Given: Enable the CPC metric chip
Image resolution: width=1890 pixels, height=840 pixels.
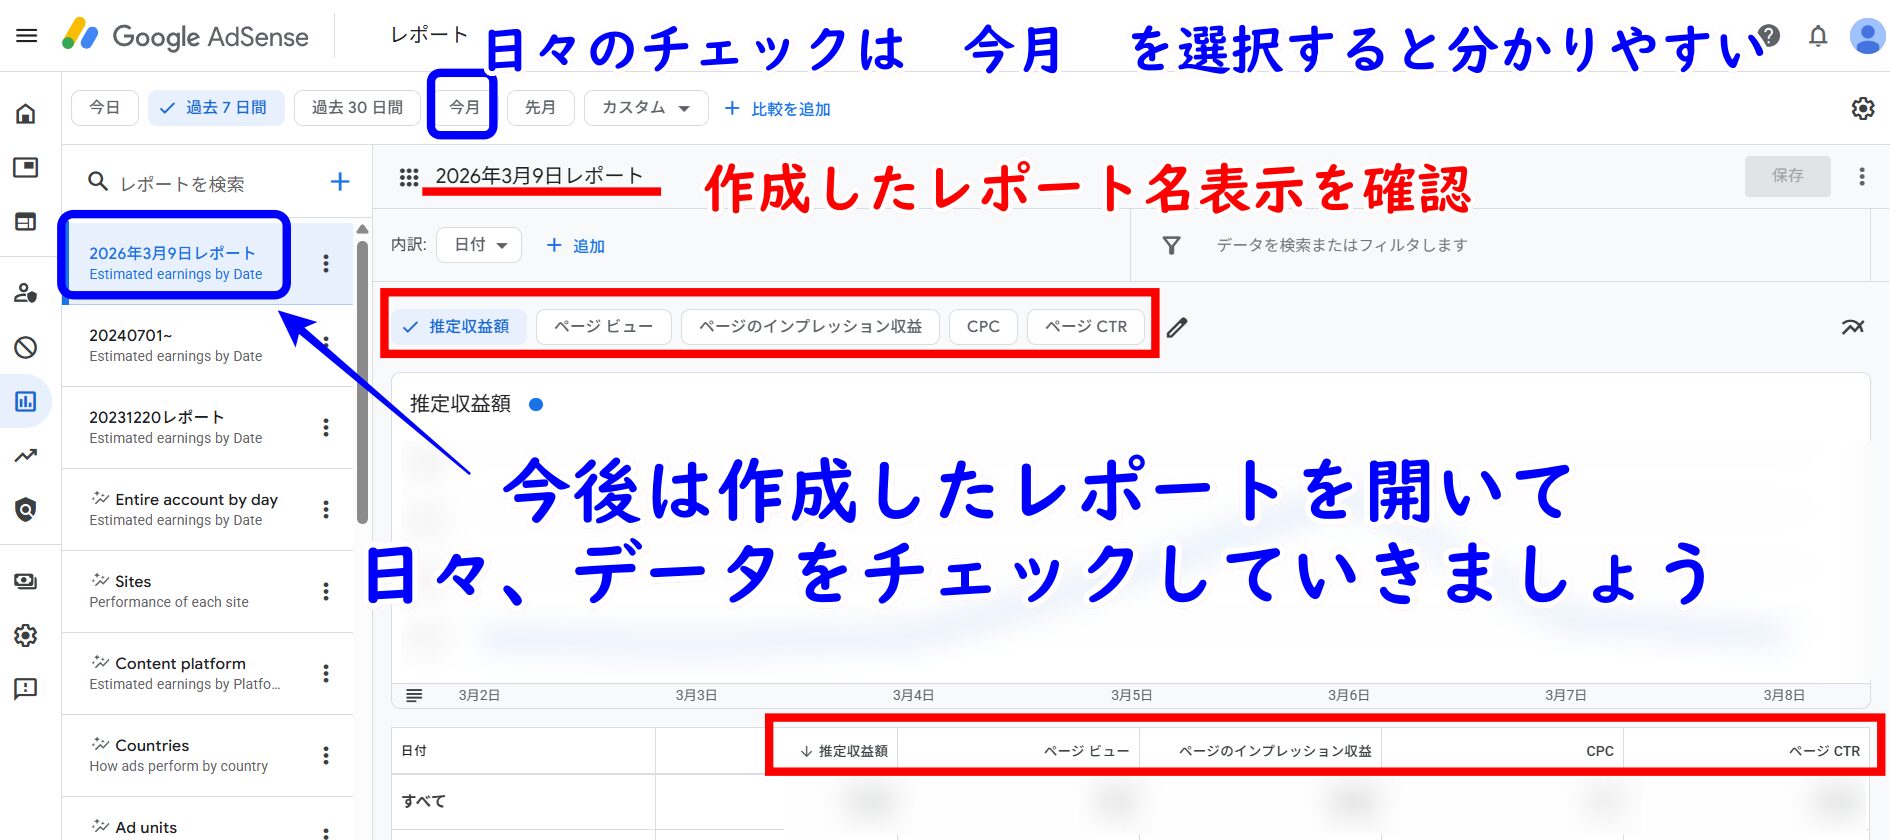Looking at the screenshot, I should click(x=982, y=326).
